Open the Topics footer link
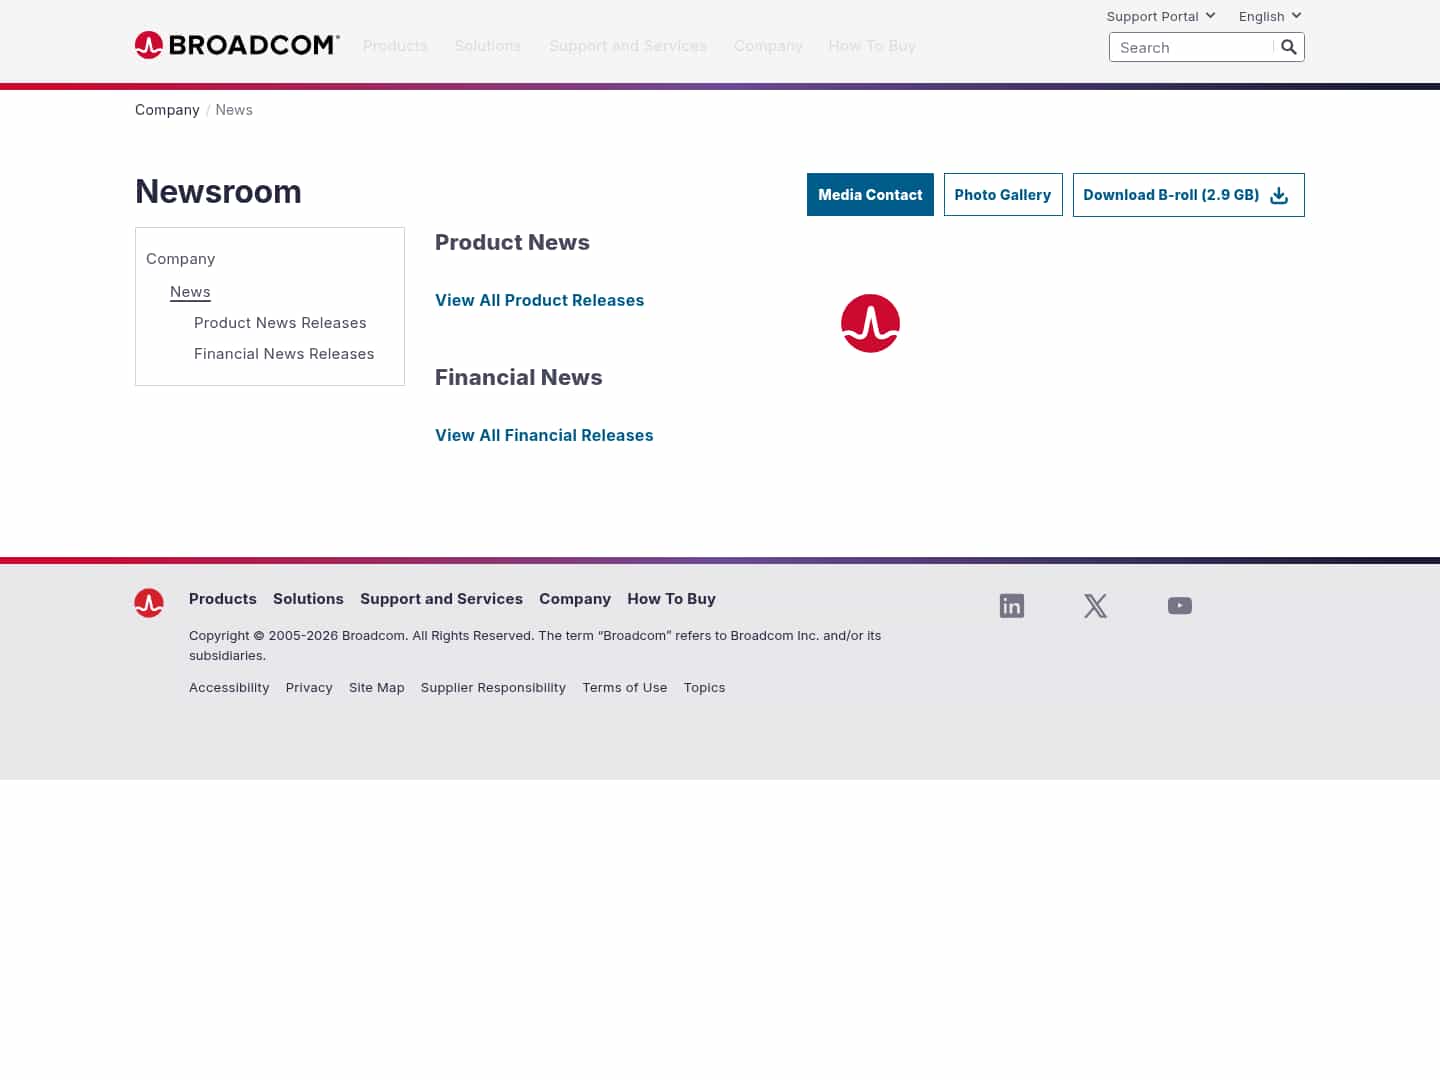The image size is (1440, 1080). click(x=705, y=688)
